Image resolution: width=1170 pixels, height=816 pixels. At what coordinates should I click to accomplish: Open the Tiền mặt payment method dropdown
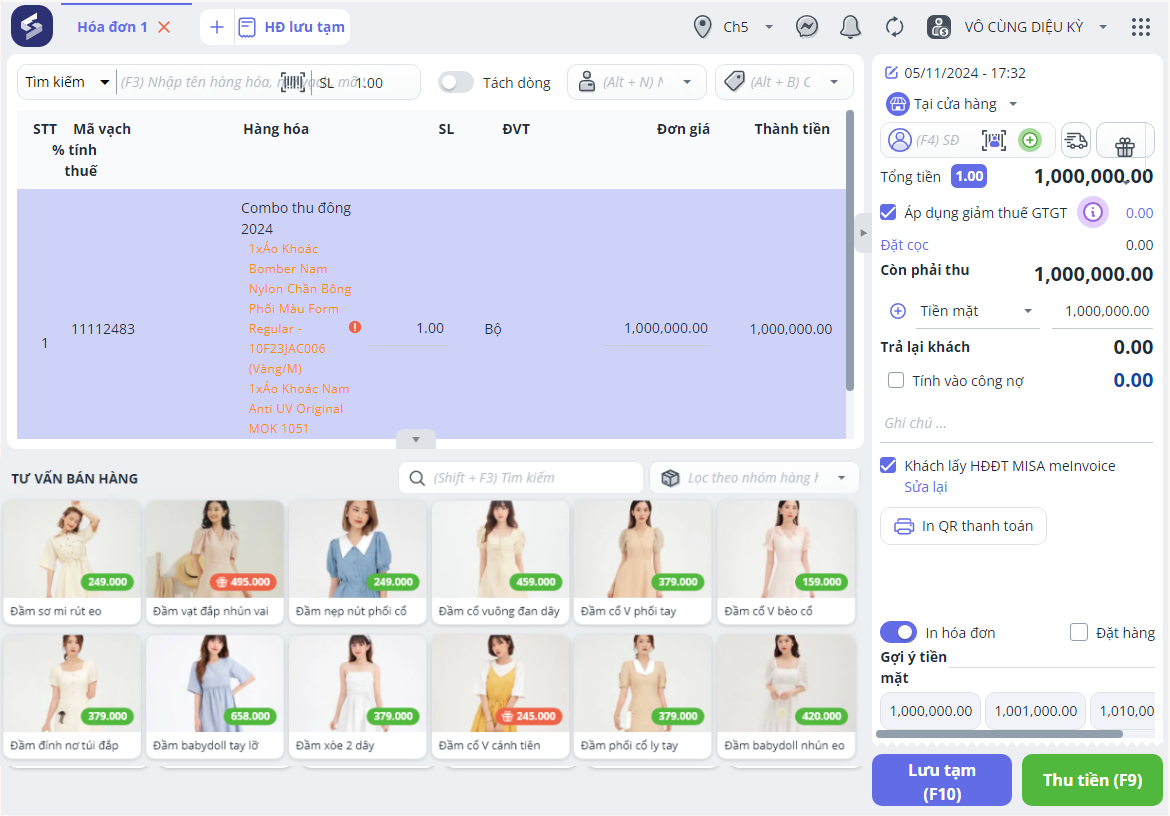click(1027, 311)
